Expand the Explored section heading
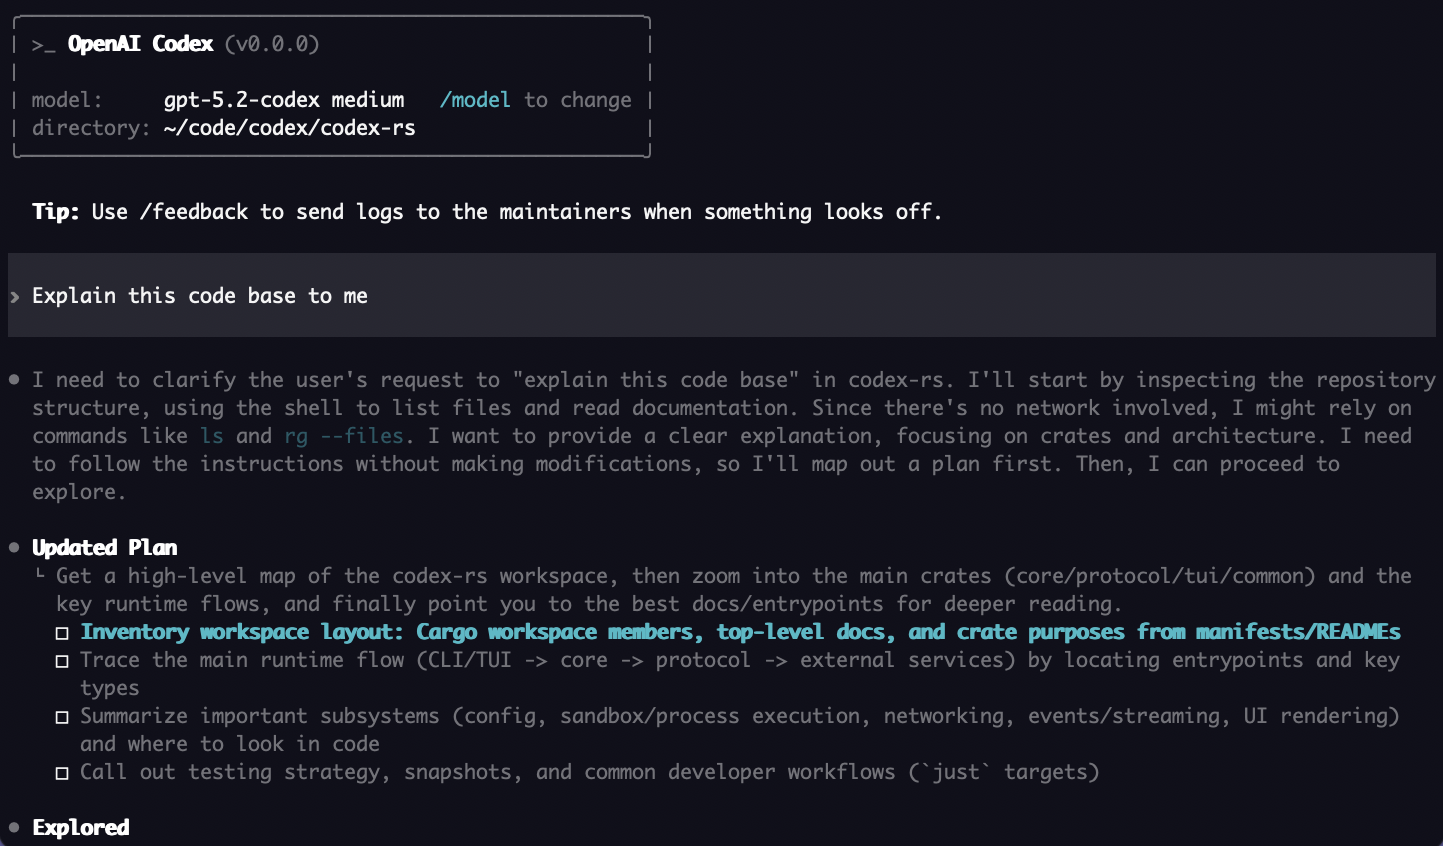 (x=81, y=828)
